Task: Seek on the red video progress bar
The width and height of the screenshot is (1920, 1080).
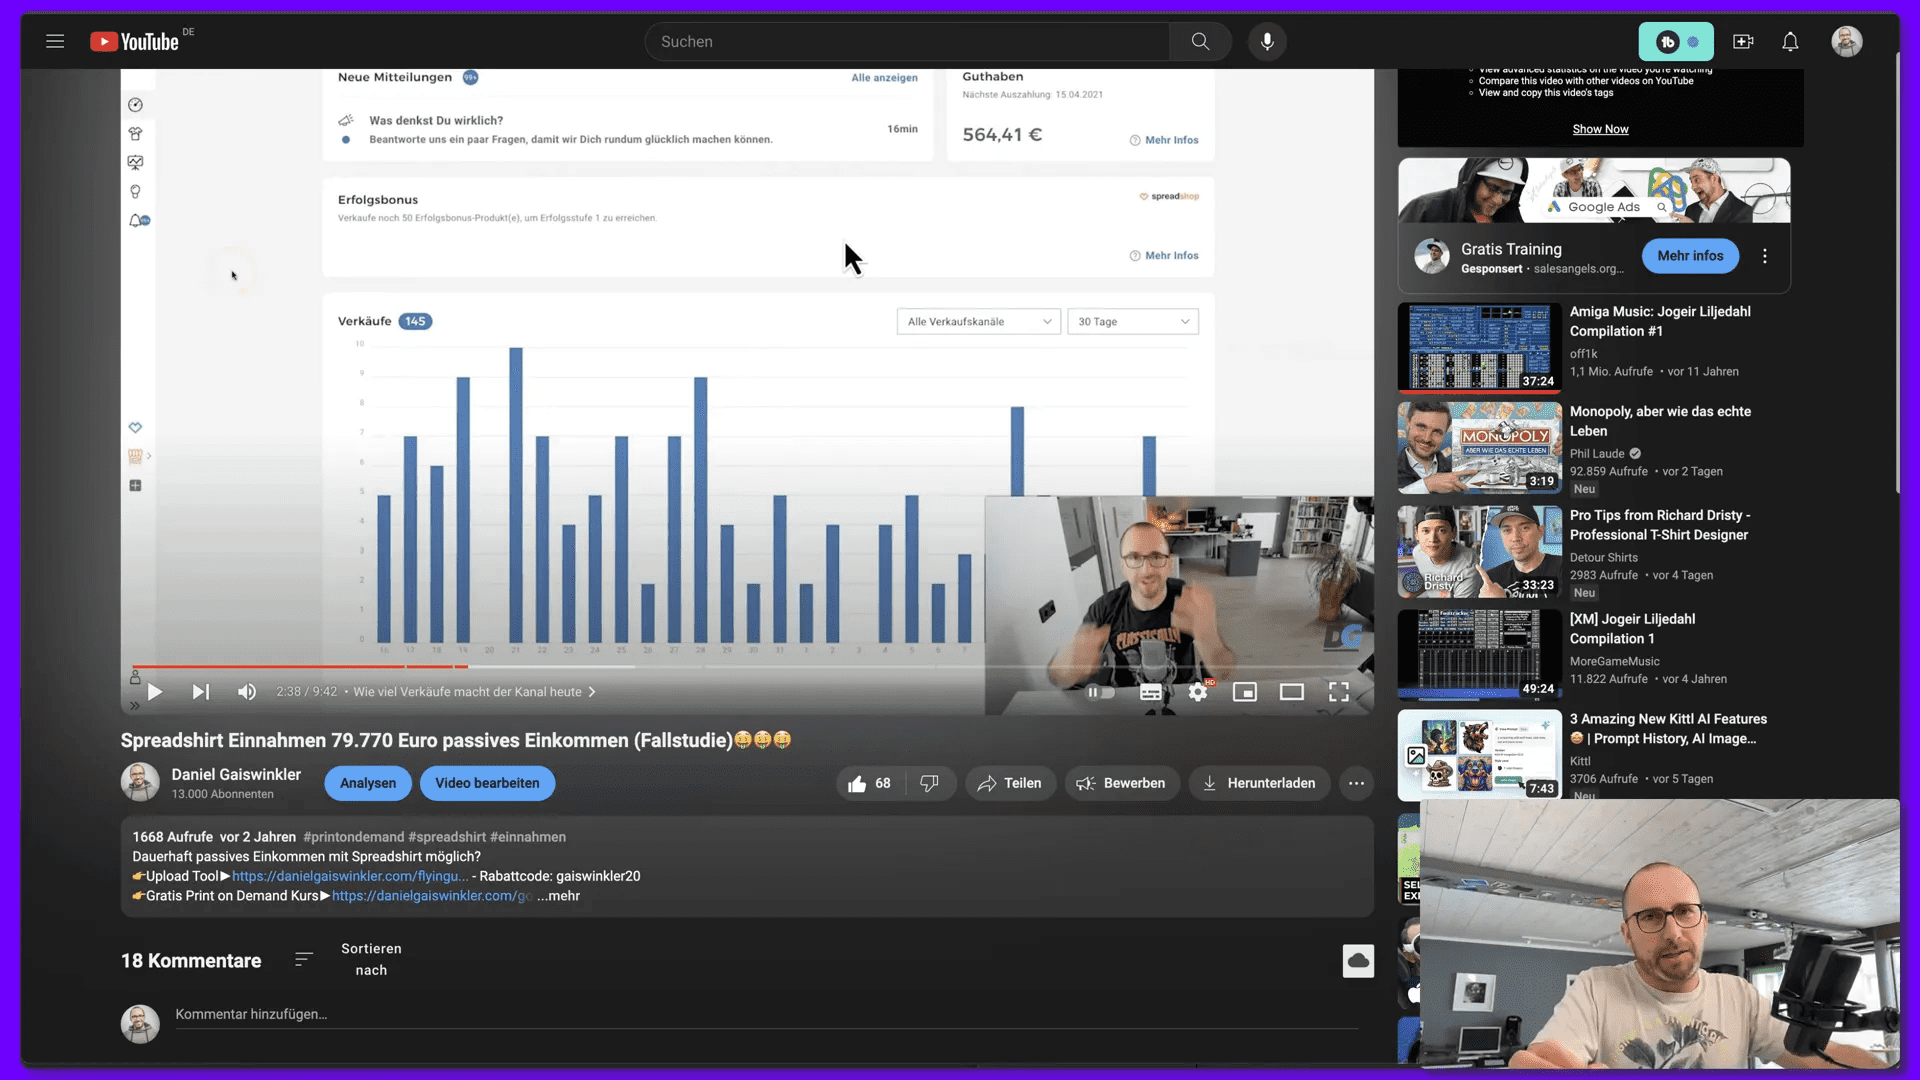Action: [300, 666]
